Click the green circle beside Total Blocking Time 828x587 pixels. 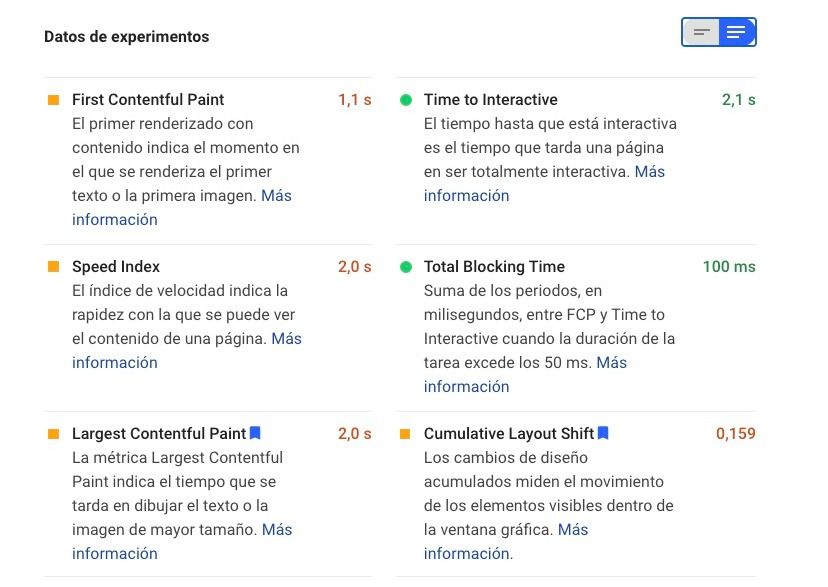click(406, 267)
